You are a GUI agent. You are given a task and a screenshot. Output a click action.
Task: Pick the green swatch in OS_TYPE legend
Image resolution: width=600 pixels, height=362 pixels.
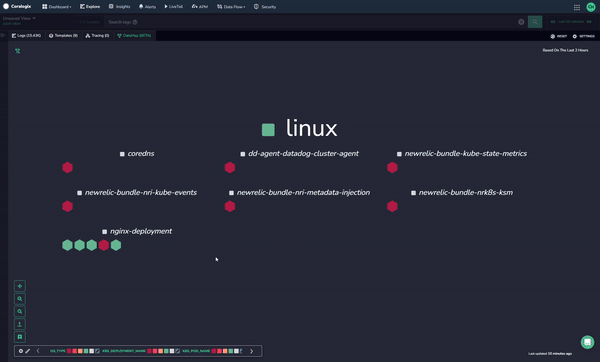click(x=86, y=351)
